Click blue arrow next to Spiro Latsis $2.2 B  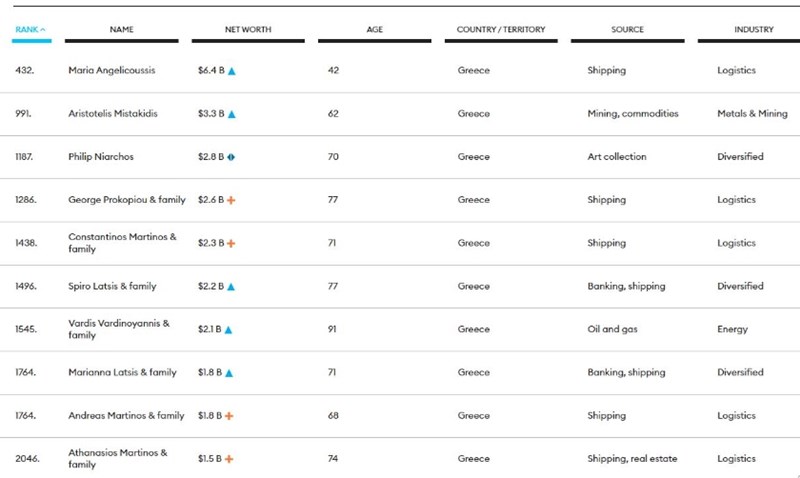point(231,286)
